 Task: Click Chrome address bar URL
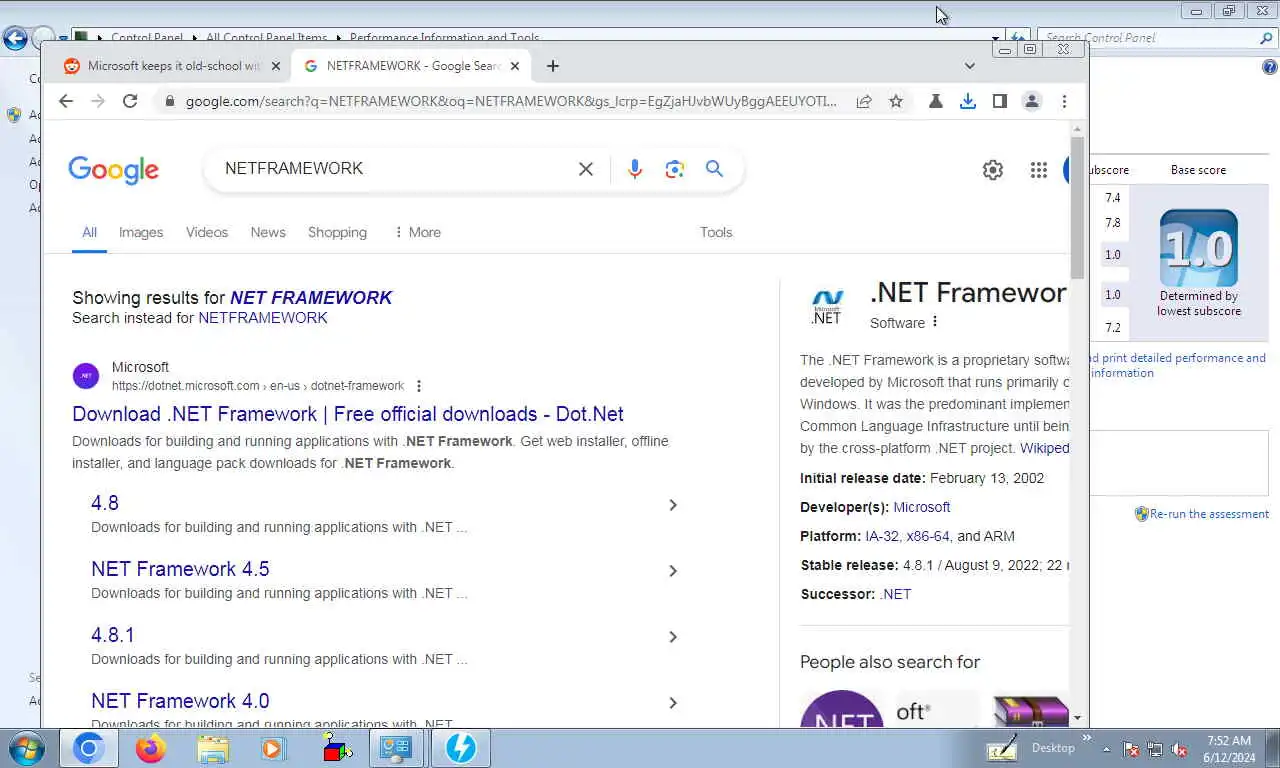pyautogui.click(x=510, y=101)
